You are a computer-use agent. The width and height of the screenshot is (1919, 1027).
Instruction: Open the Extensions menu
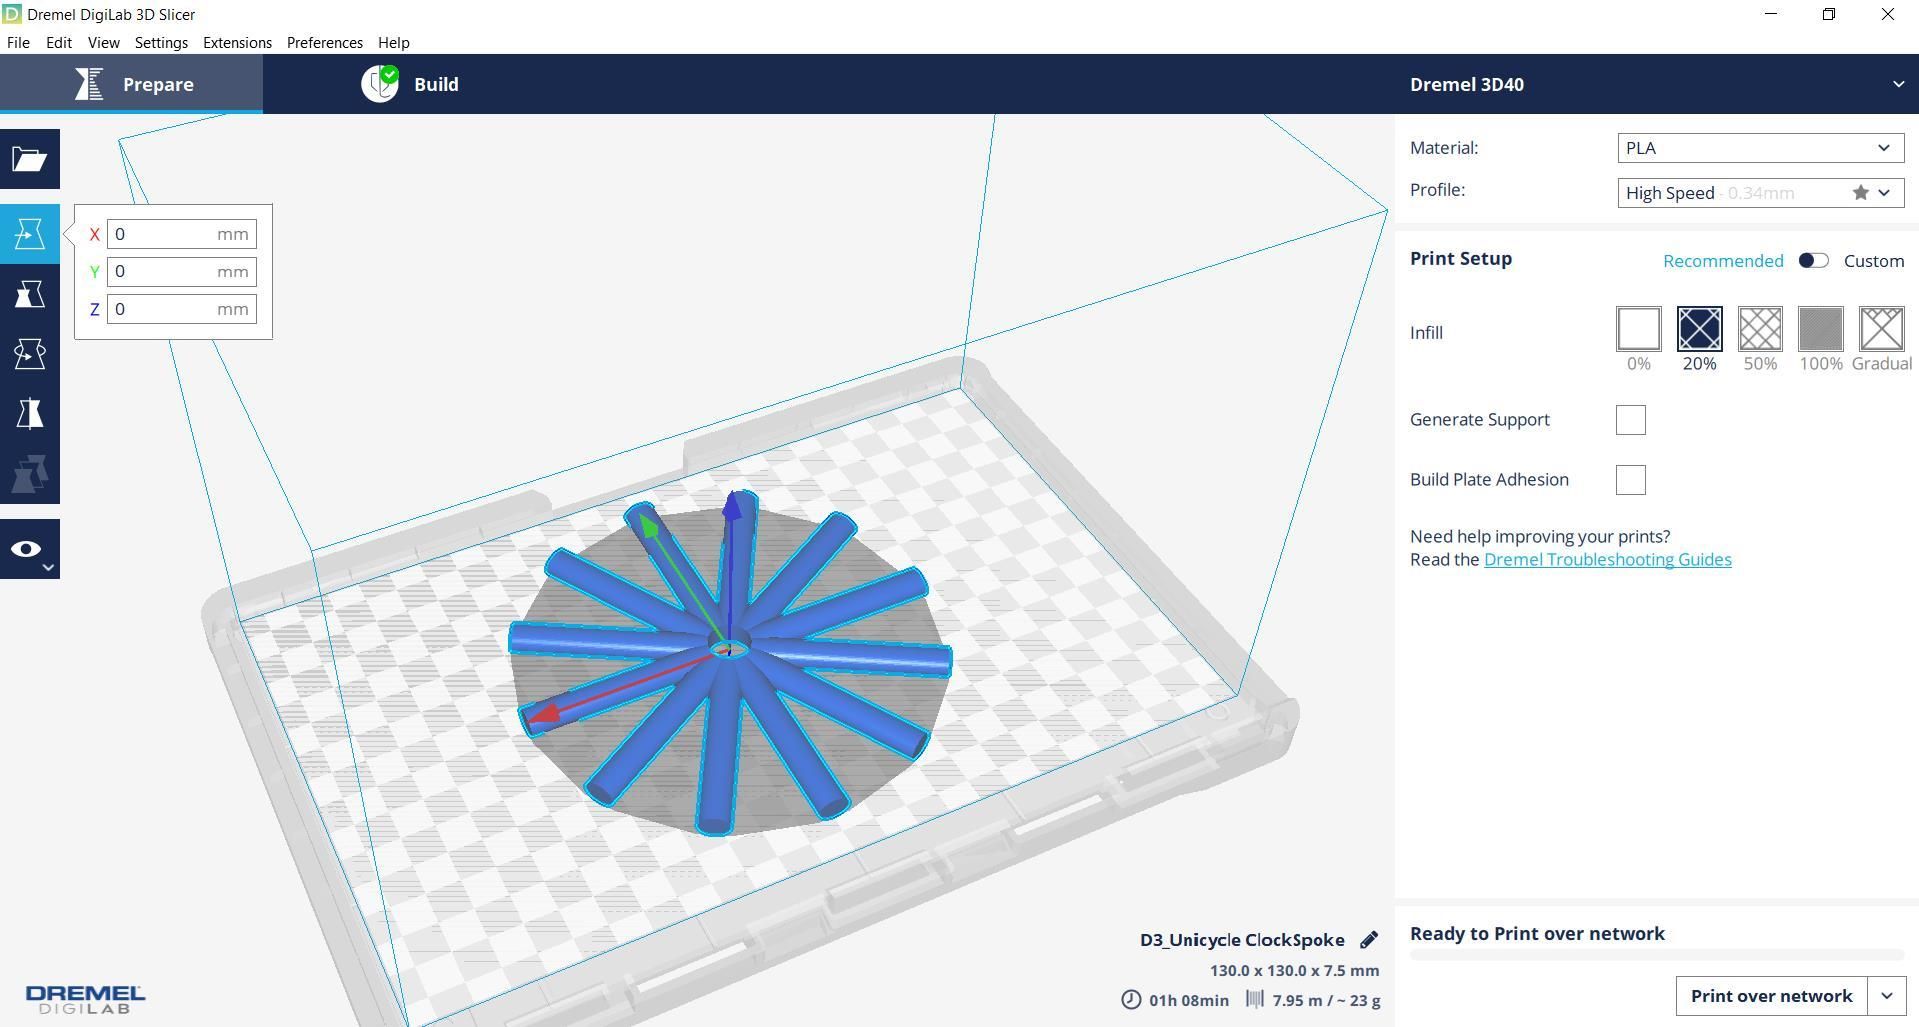pyautogui.click(x=237, y=43)
